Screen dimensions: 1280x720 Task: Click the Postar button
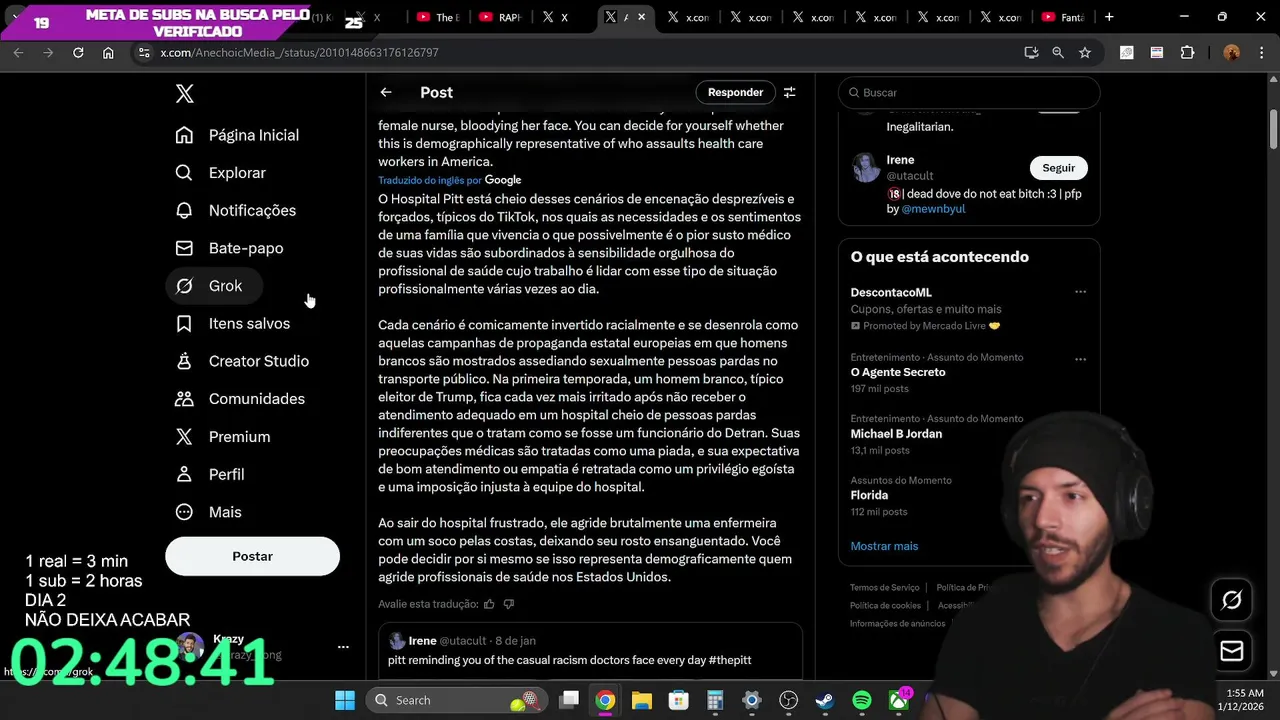252,556
